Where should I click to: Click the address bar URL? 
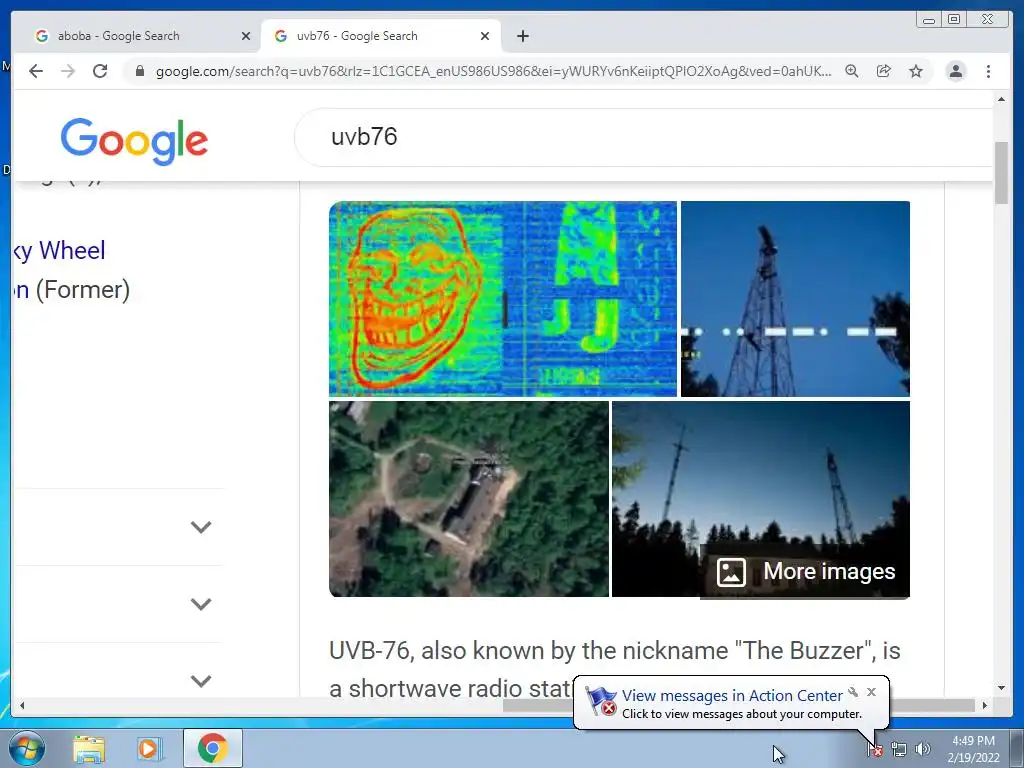point(493,71)
